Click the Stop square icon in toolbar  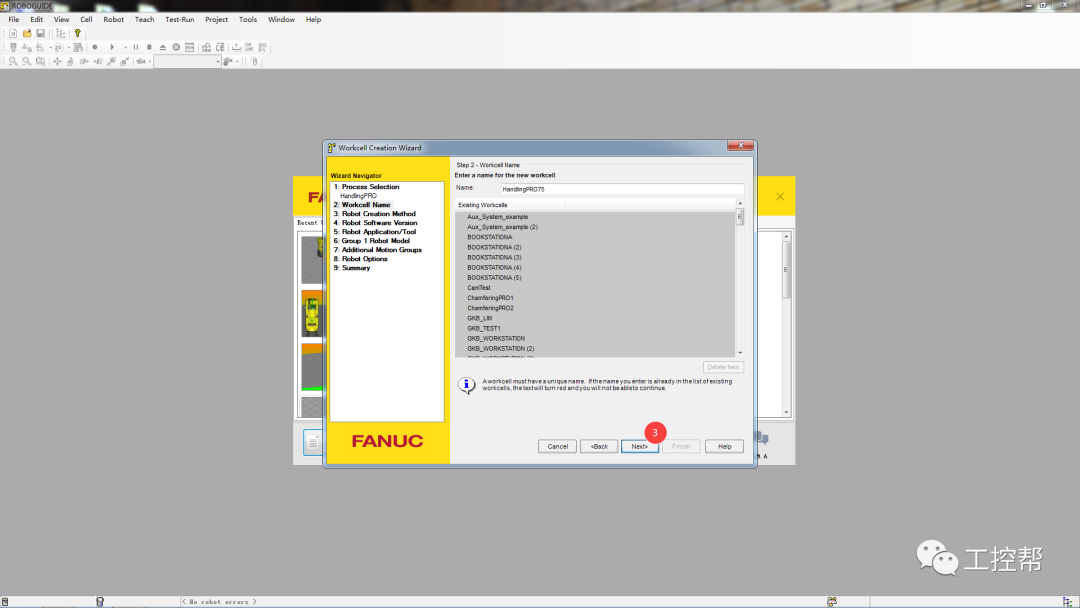pos(149,48)
